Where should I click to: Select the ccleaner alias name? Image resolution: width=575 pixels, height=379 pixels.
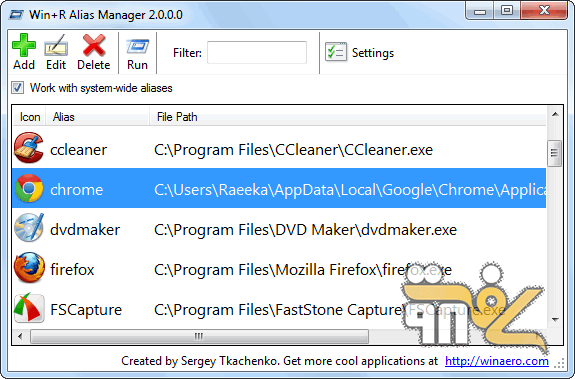coord(78,150)
